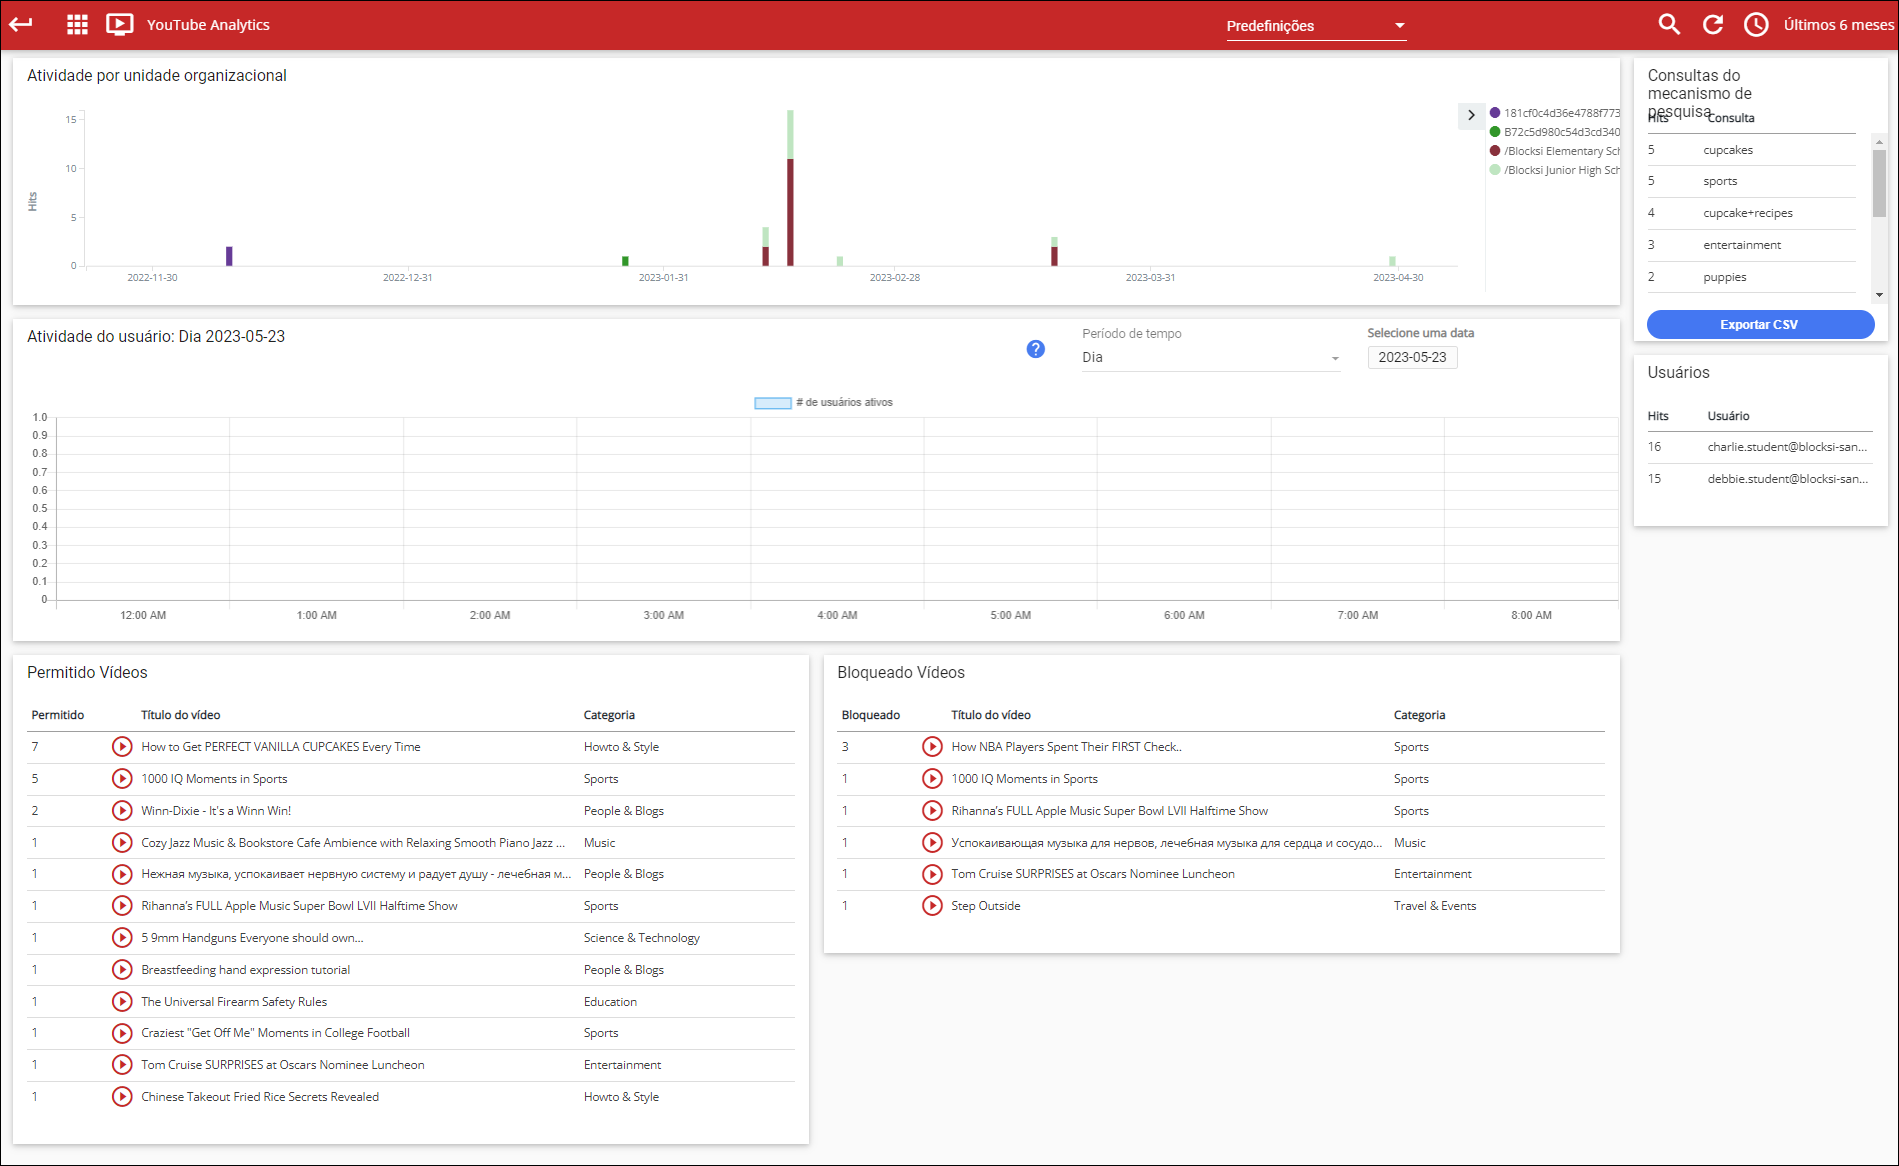
Task: Refresh the analytics data
Action: (1713, 24)
